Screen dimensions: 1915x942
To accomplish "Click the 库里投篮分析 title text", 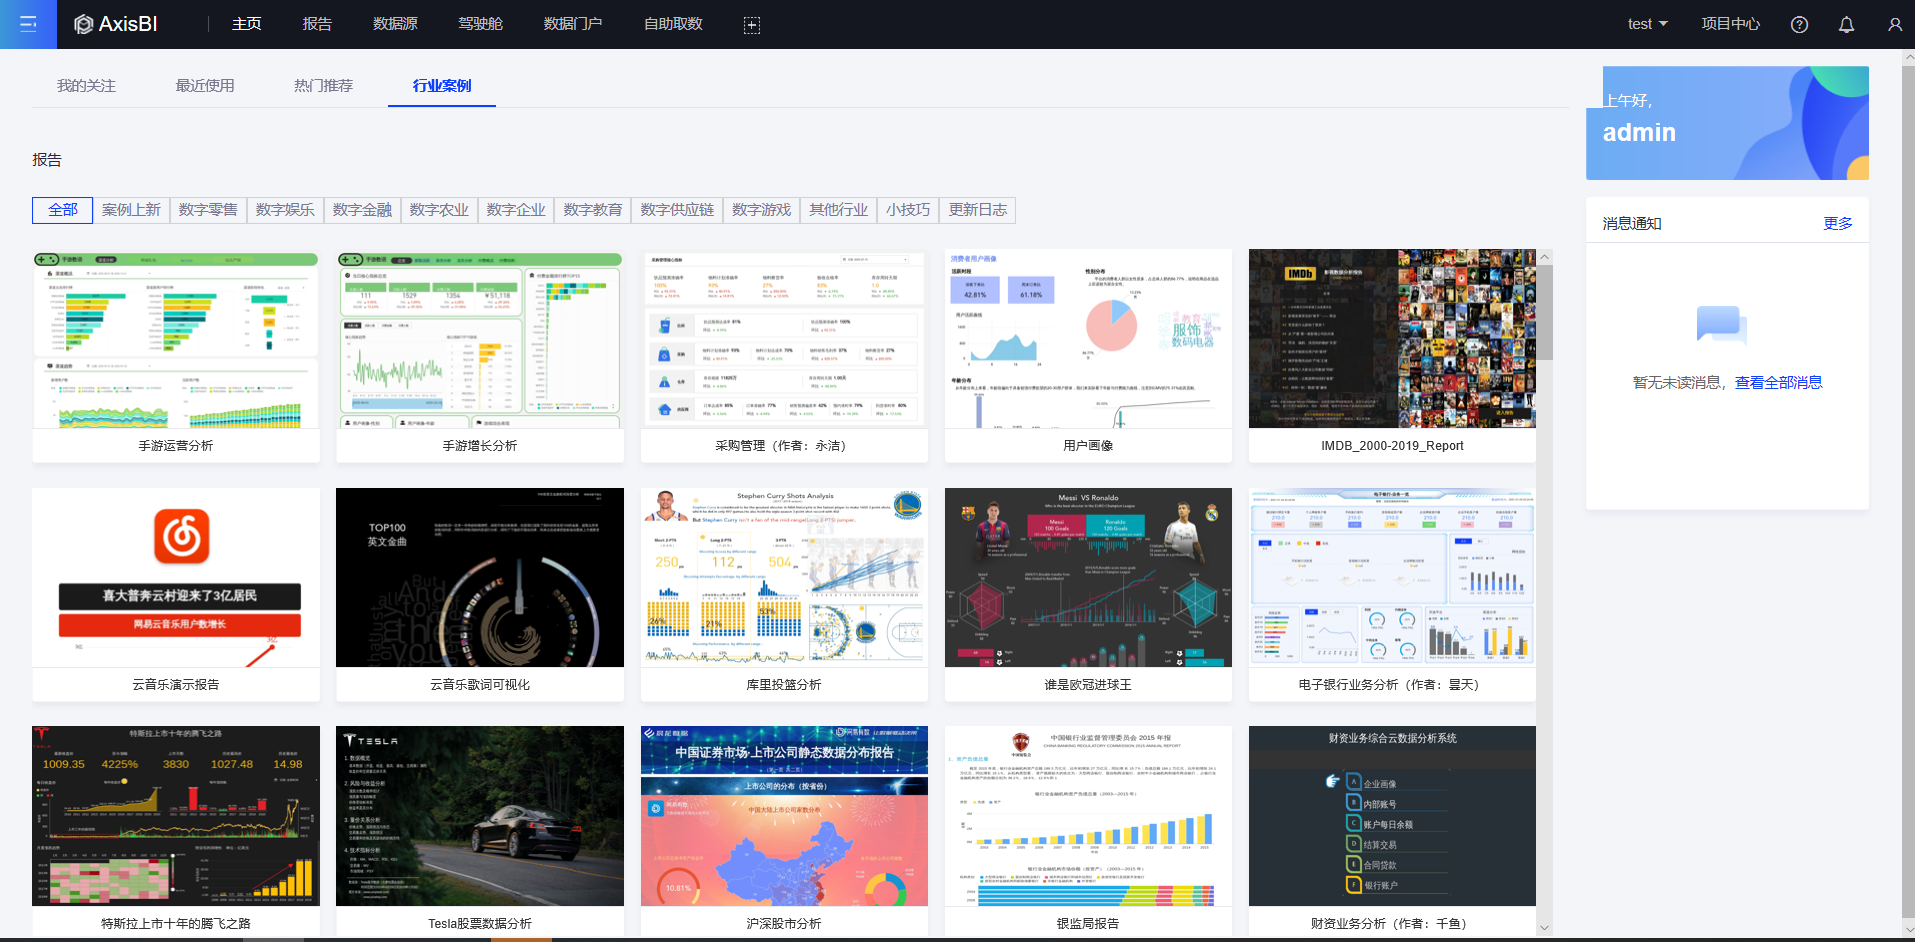I will [x=784, y=685].
